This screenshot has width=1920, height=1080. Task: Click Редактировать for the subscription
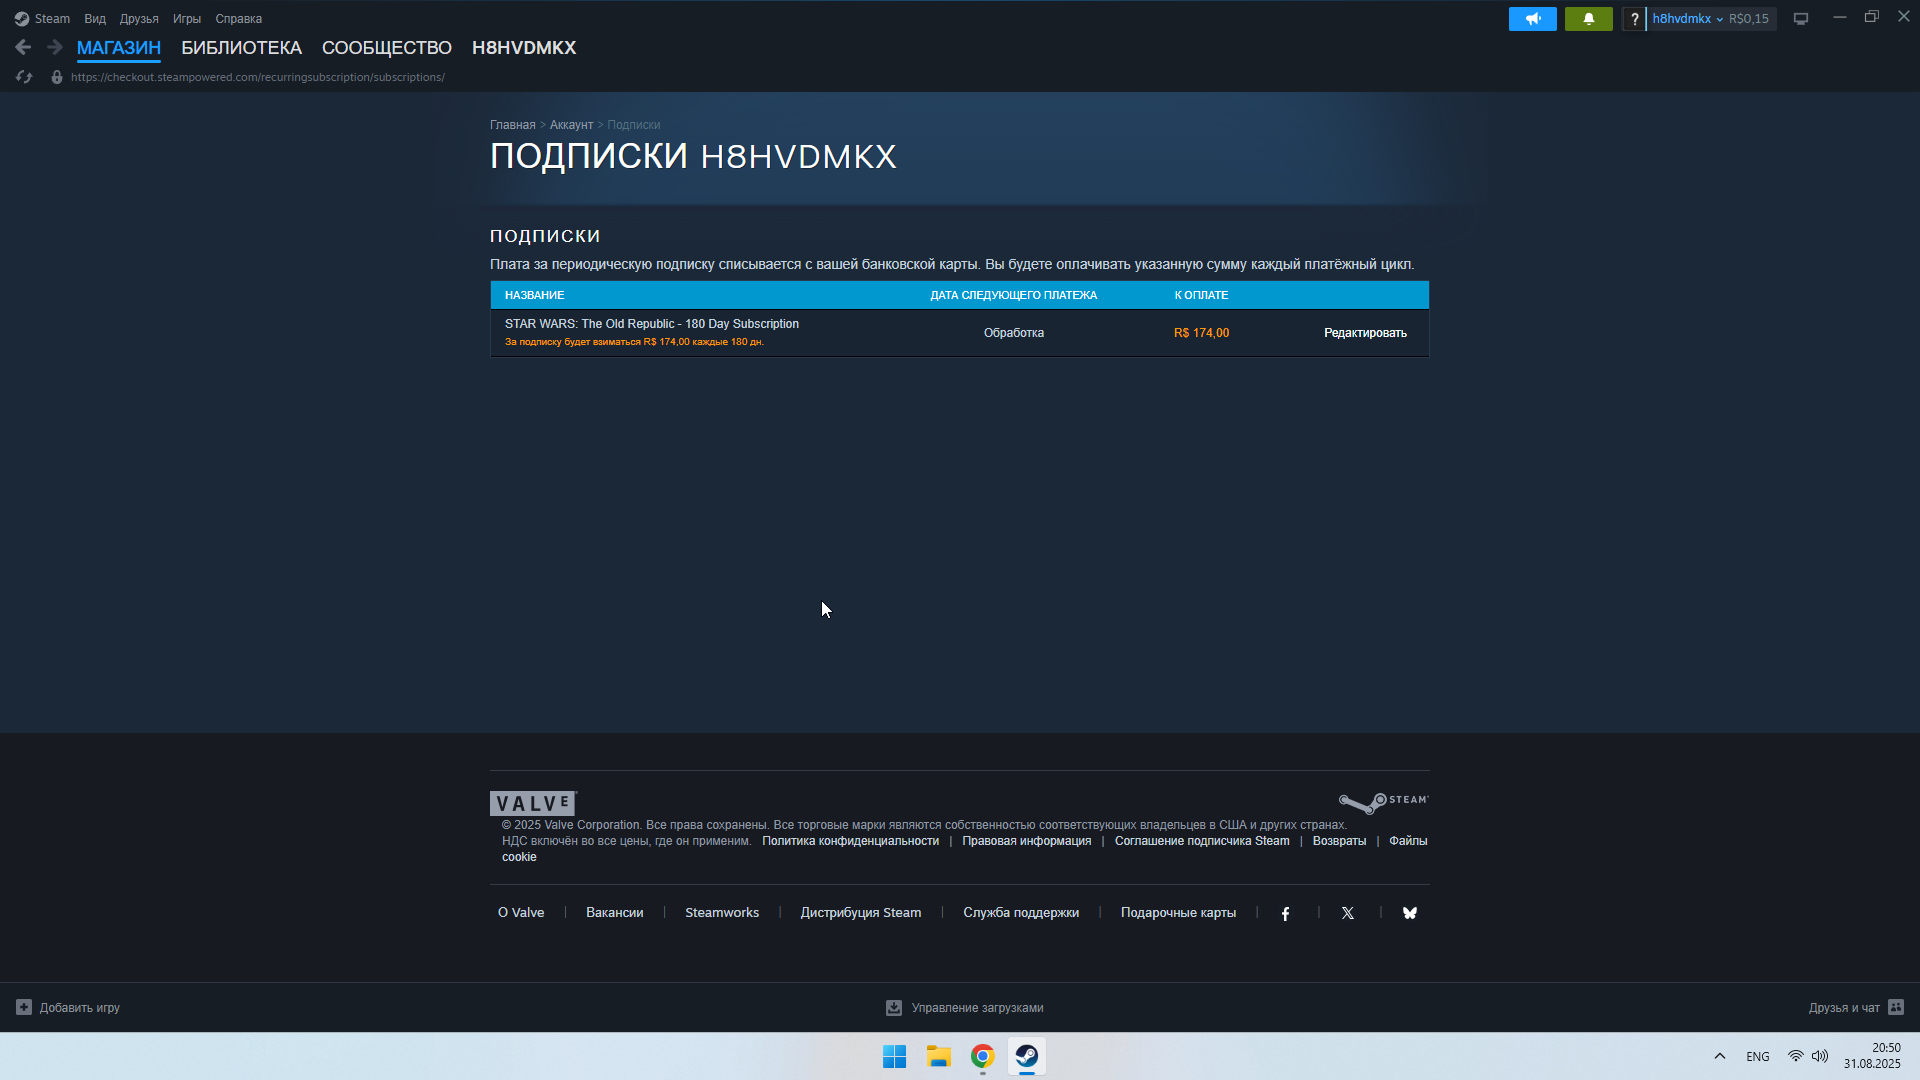tap(1365, 333)
